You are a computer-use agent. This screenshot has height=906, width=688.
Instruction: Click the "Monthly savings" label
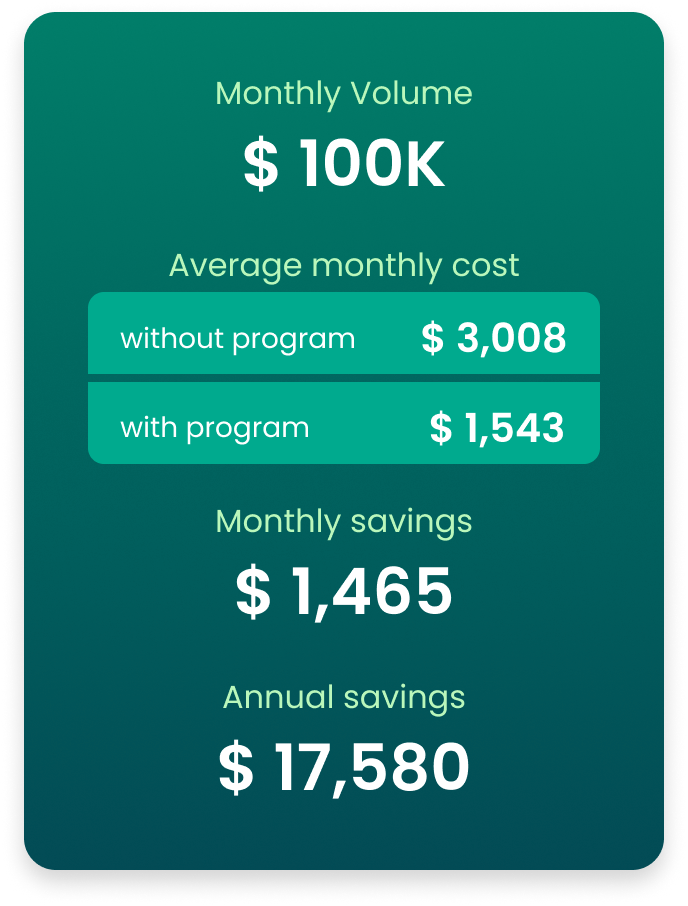tap(344, 521)
